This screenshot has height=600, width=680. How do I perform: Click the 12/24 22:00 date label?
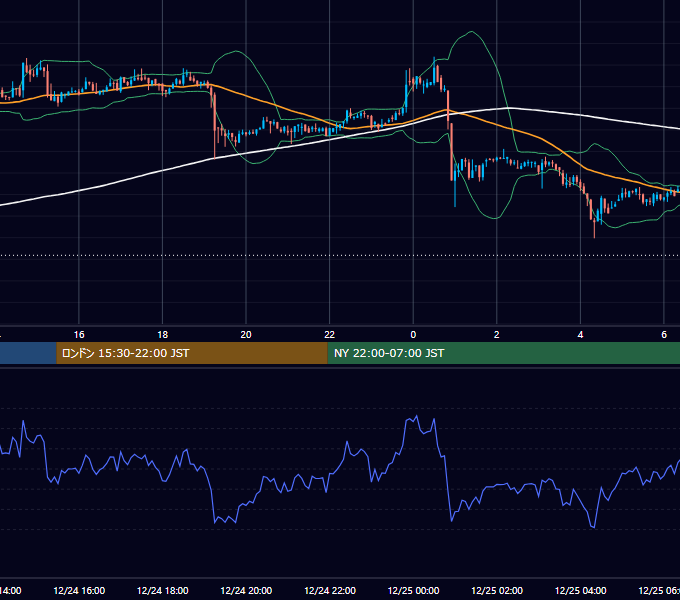pyautogui.click(x=330, y=591)
